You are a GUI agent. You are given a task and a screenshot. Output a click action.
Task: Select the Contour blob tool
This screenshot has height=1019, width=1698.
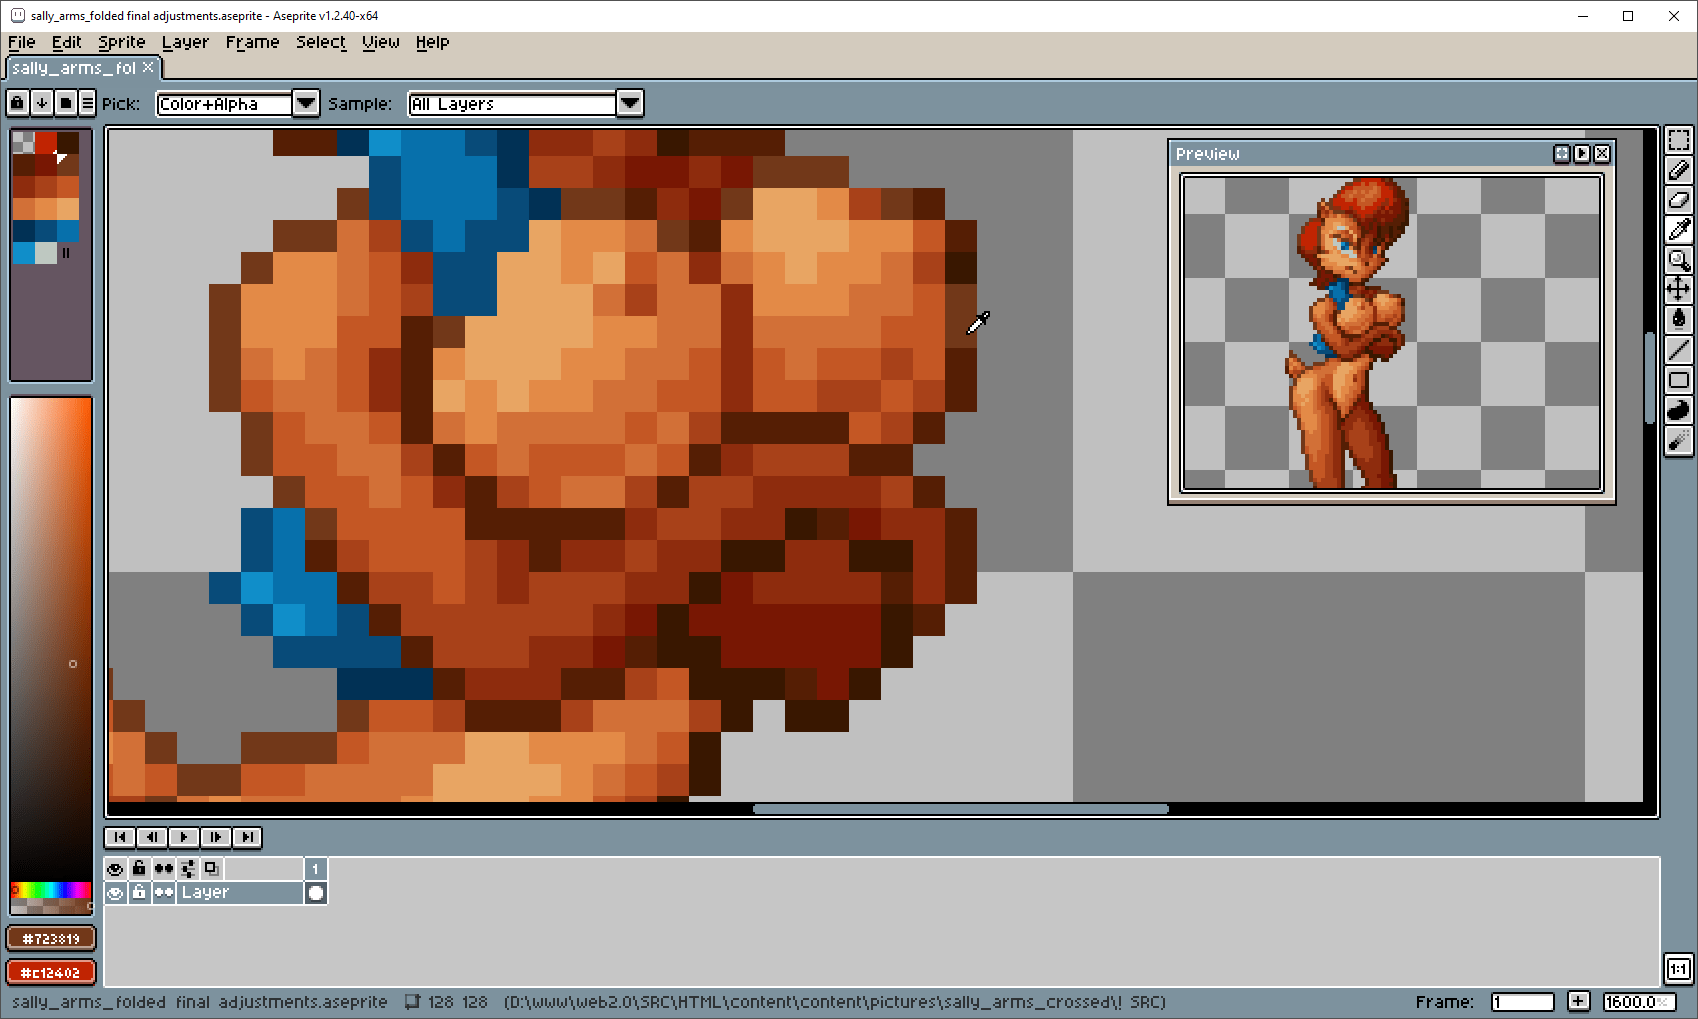[x=1678, y=410]
